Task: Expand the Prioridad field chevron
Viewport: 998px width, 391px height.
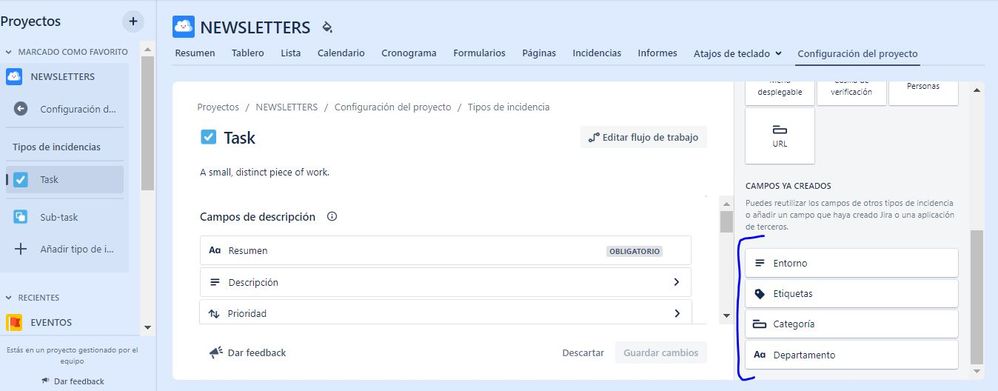Action: tap(677, 313)
